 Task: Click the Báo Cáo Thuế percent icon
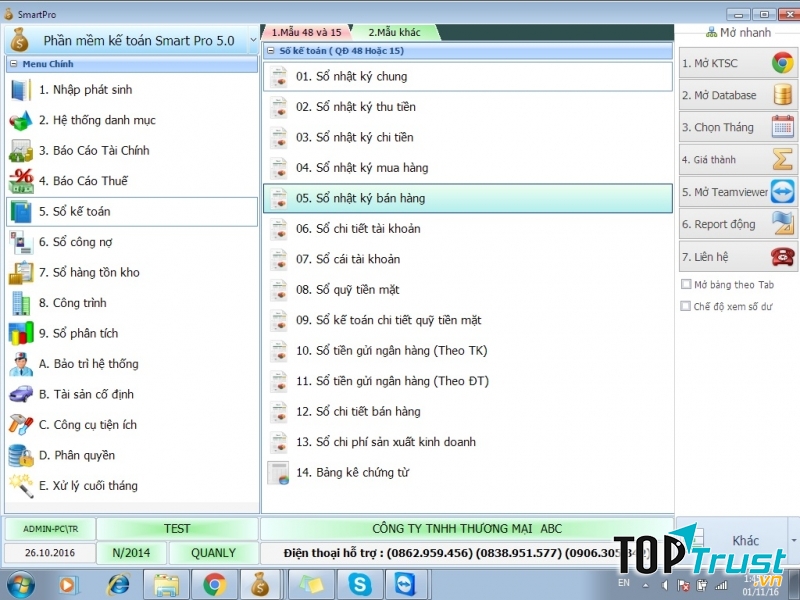tap(21, 181)
